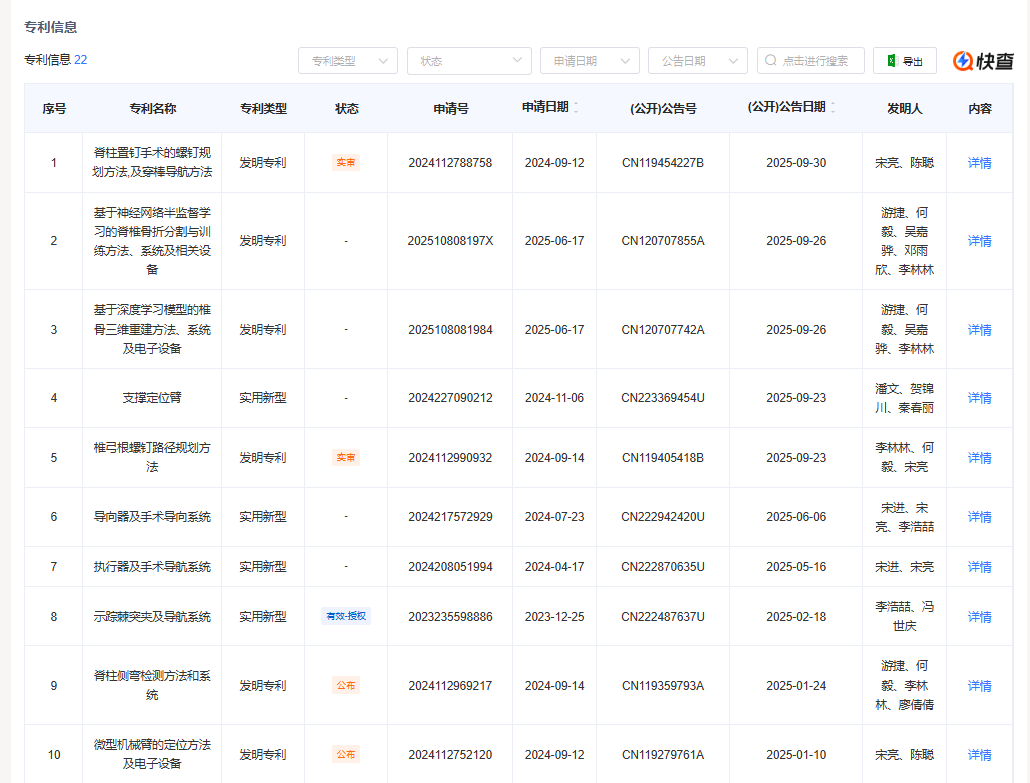Click the 实审 status tag in row 5
The width and height of the screenshot is (1030, 783).
click(346, 458)
